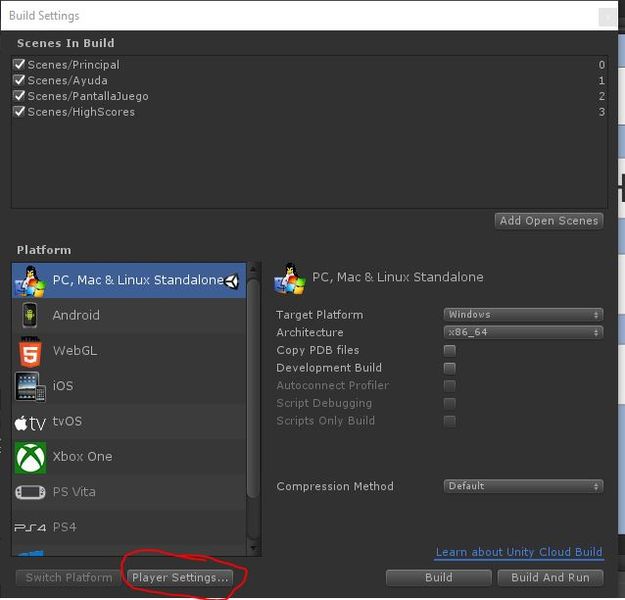Open Player Settings
The height and width of the screenshot is (600, 625).
tap(180, 578)
